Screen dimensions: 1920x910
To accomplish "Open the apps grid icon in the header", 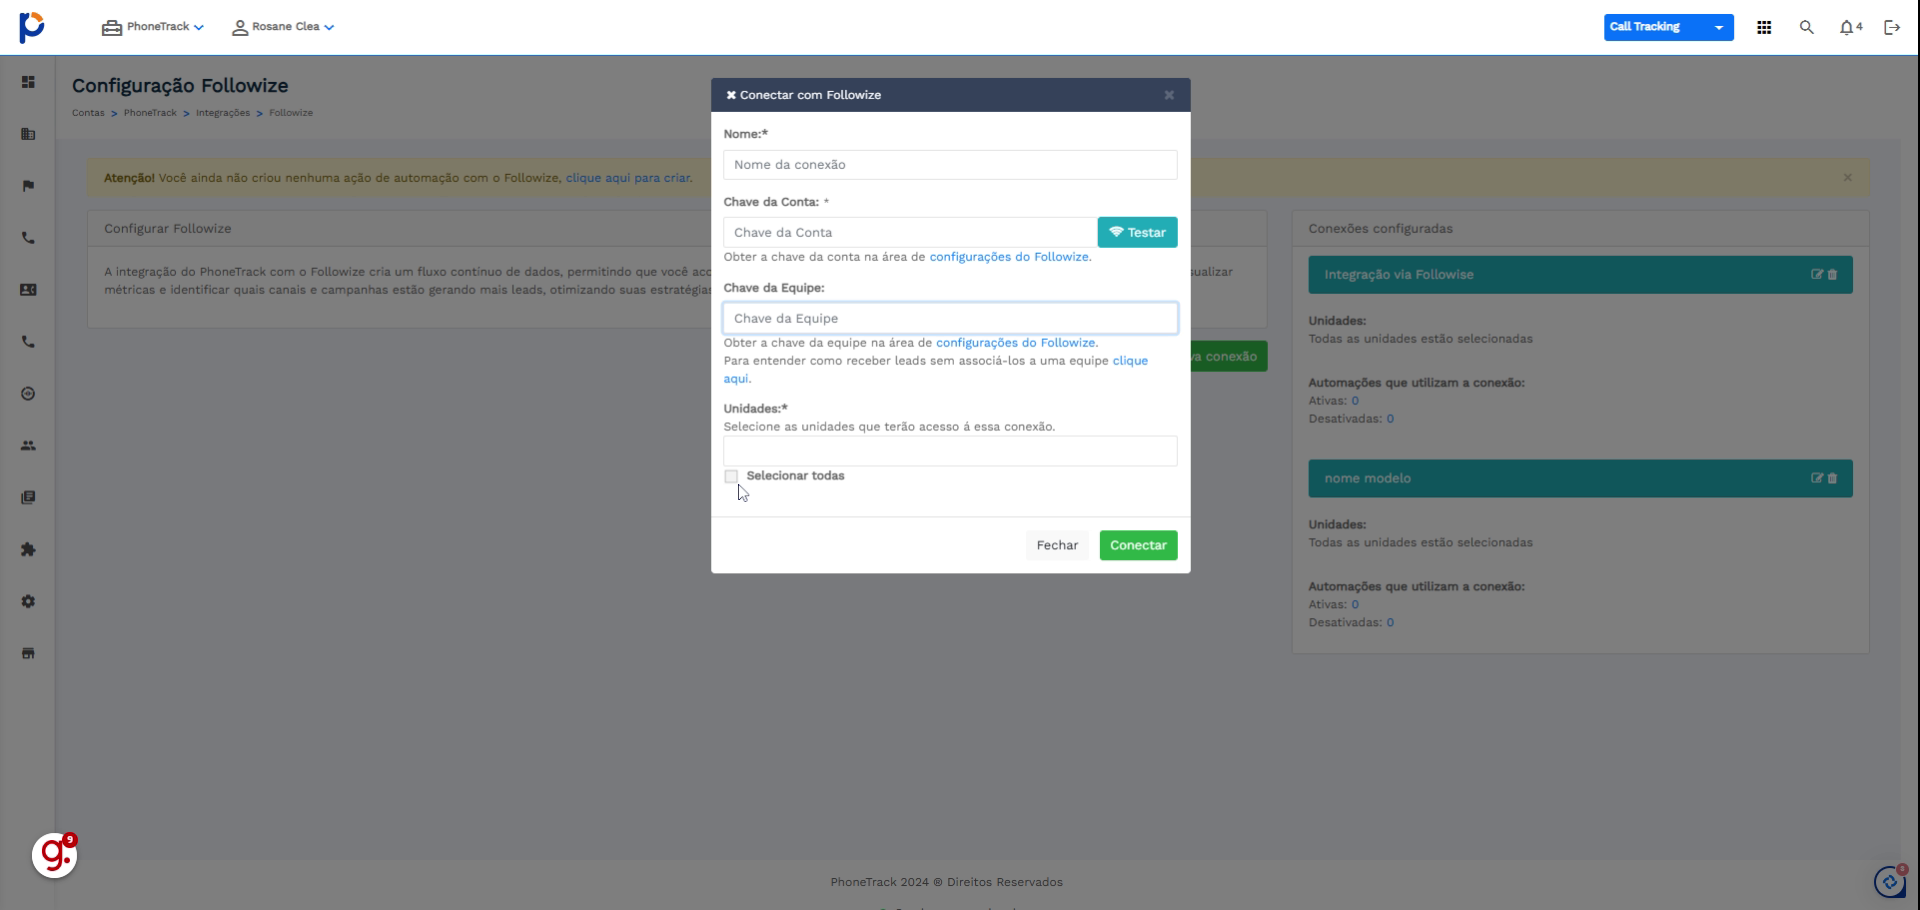I will click(1764, 28).
